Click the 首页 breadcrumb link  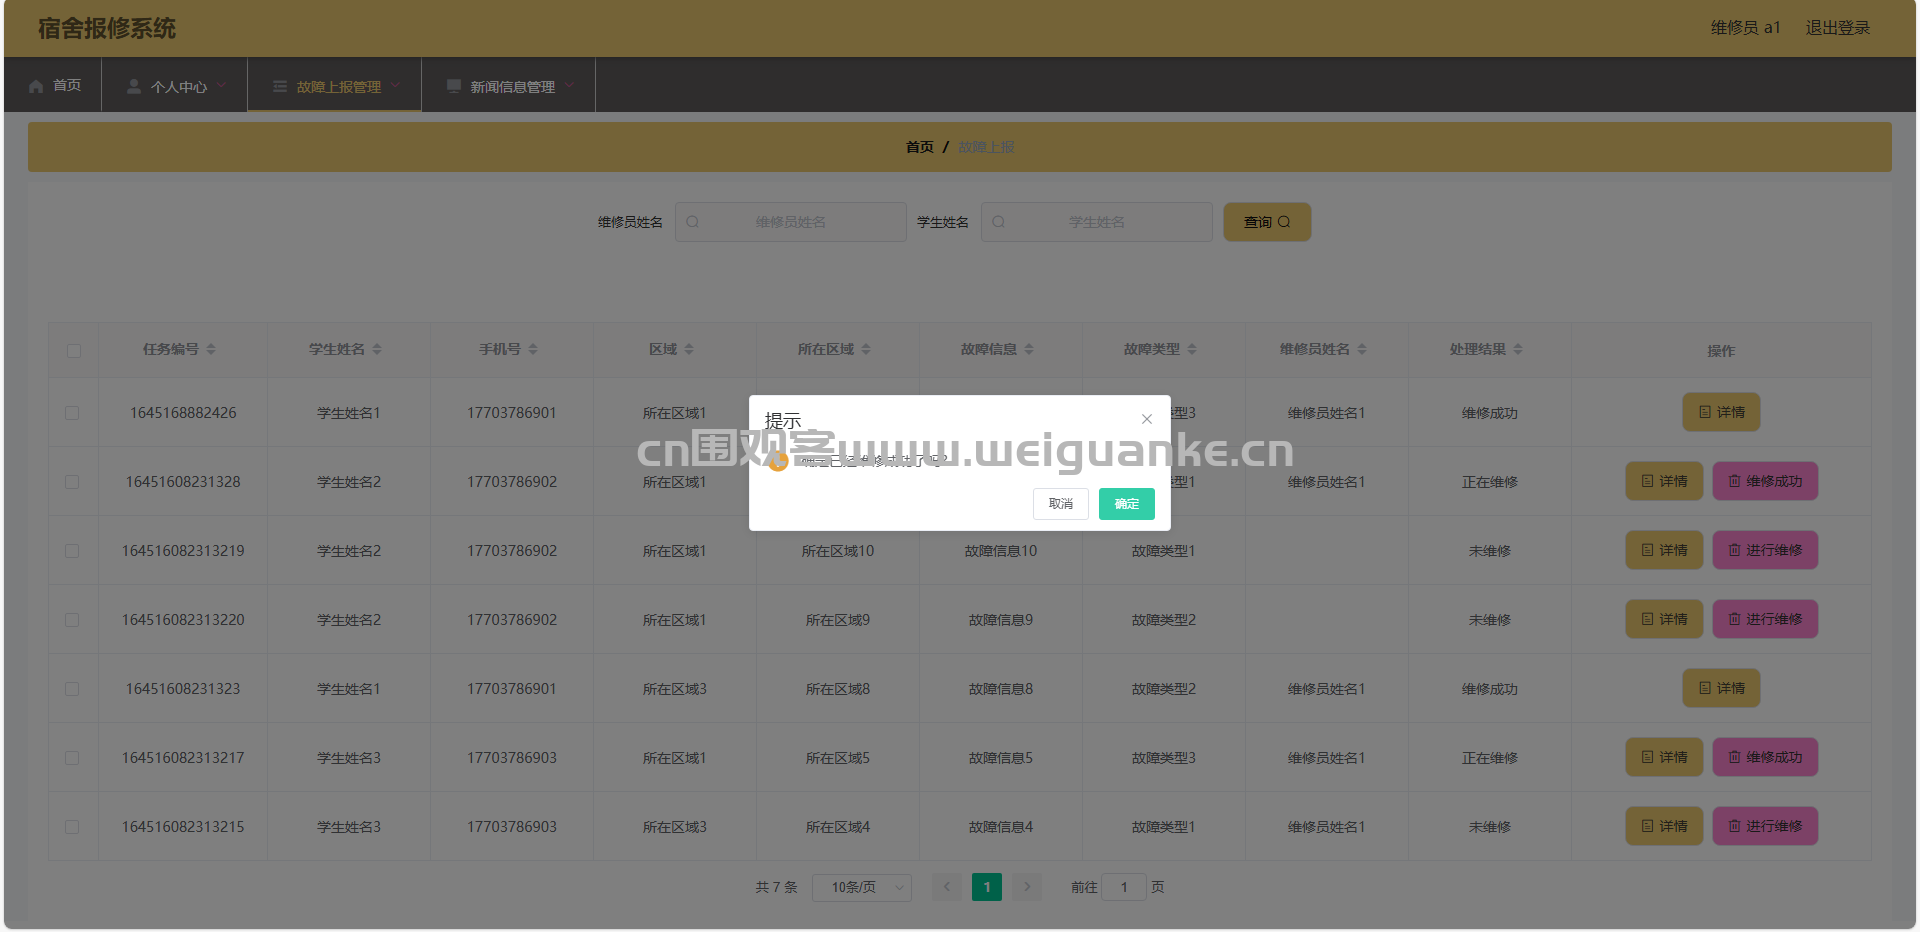(920, 147)
